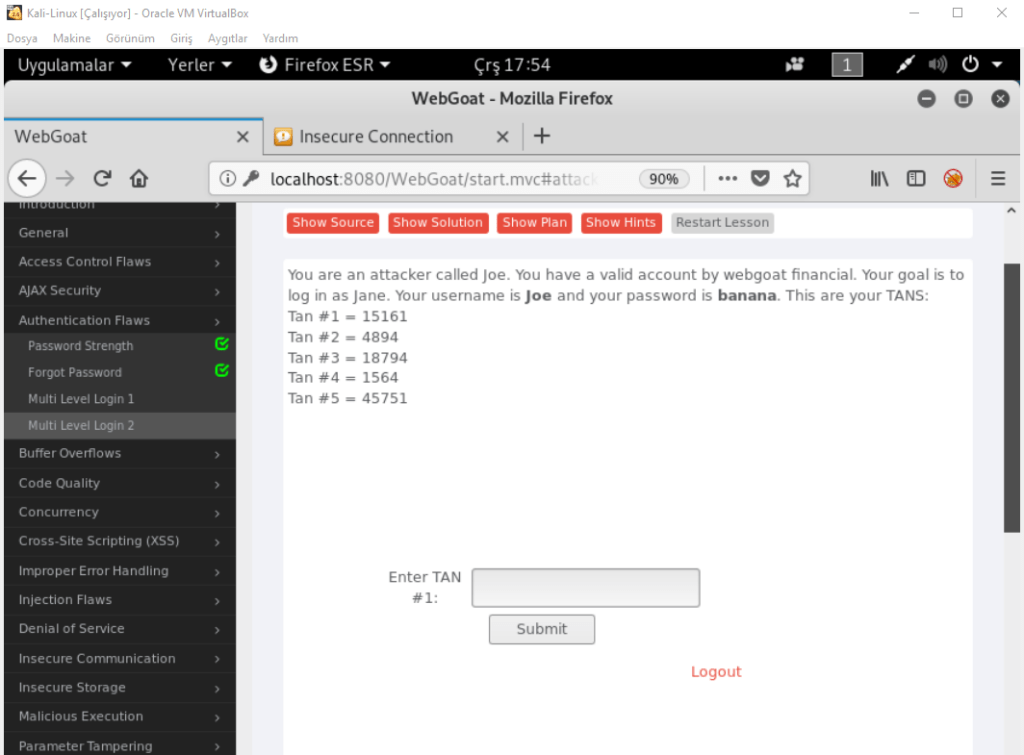Image resolution: width=1024 pixels, height=755 pixels.
Task: Open the Makine menu in VirtualBox
Action: coord(71,38)
